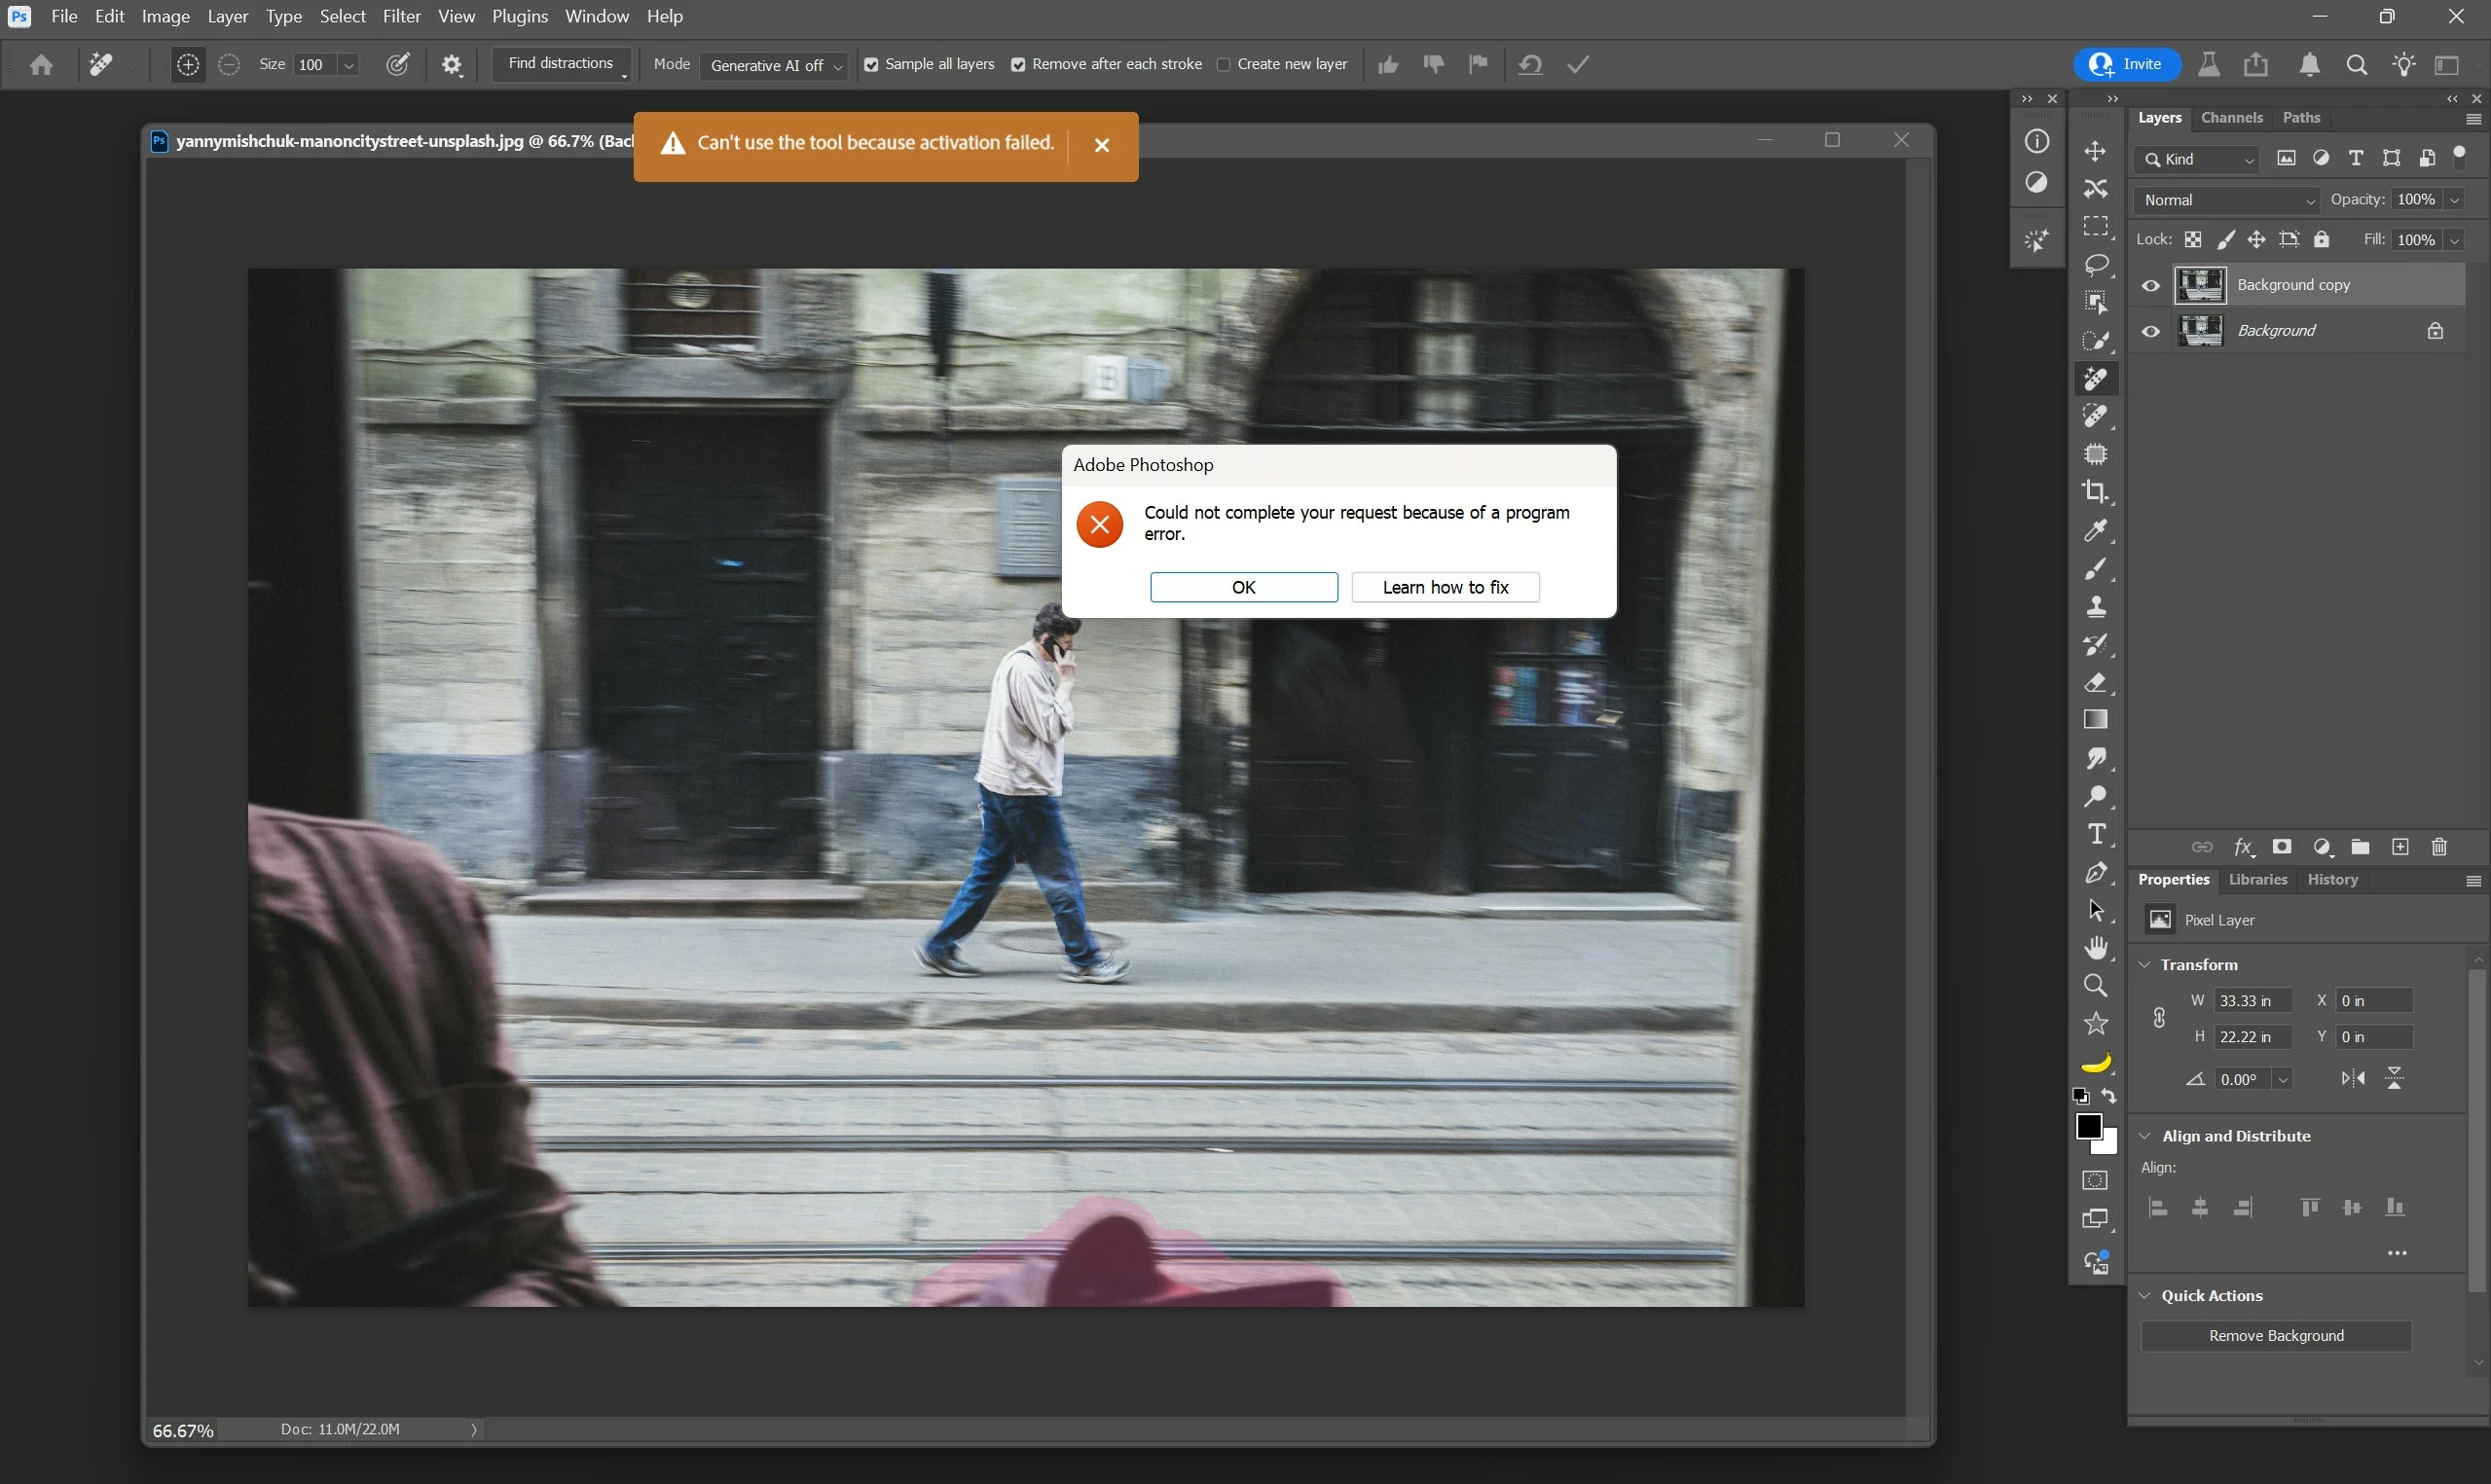
Task: Click the add layer mask icon
Action: 2281,847
